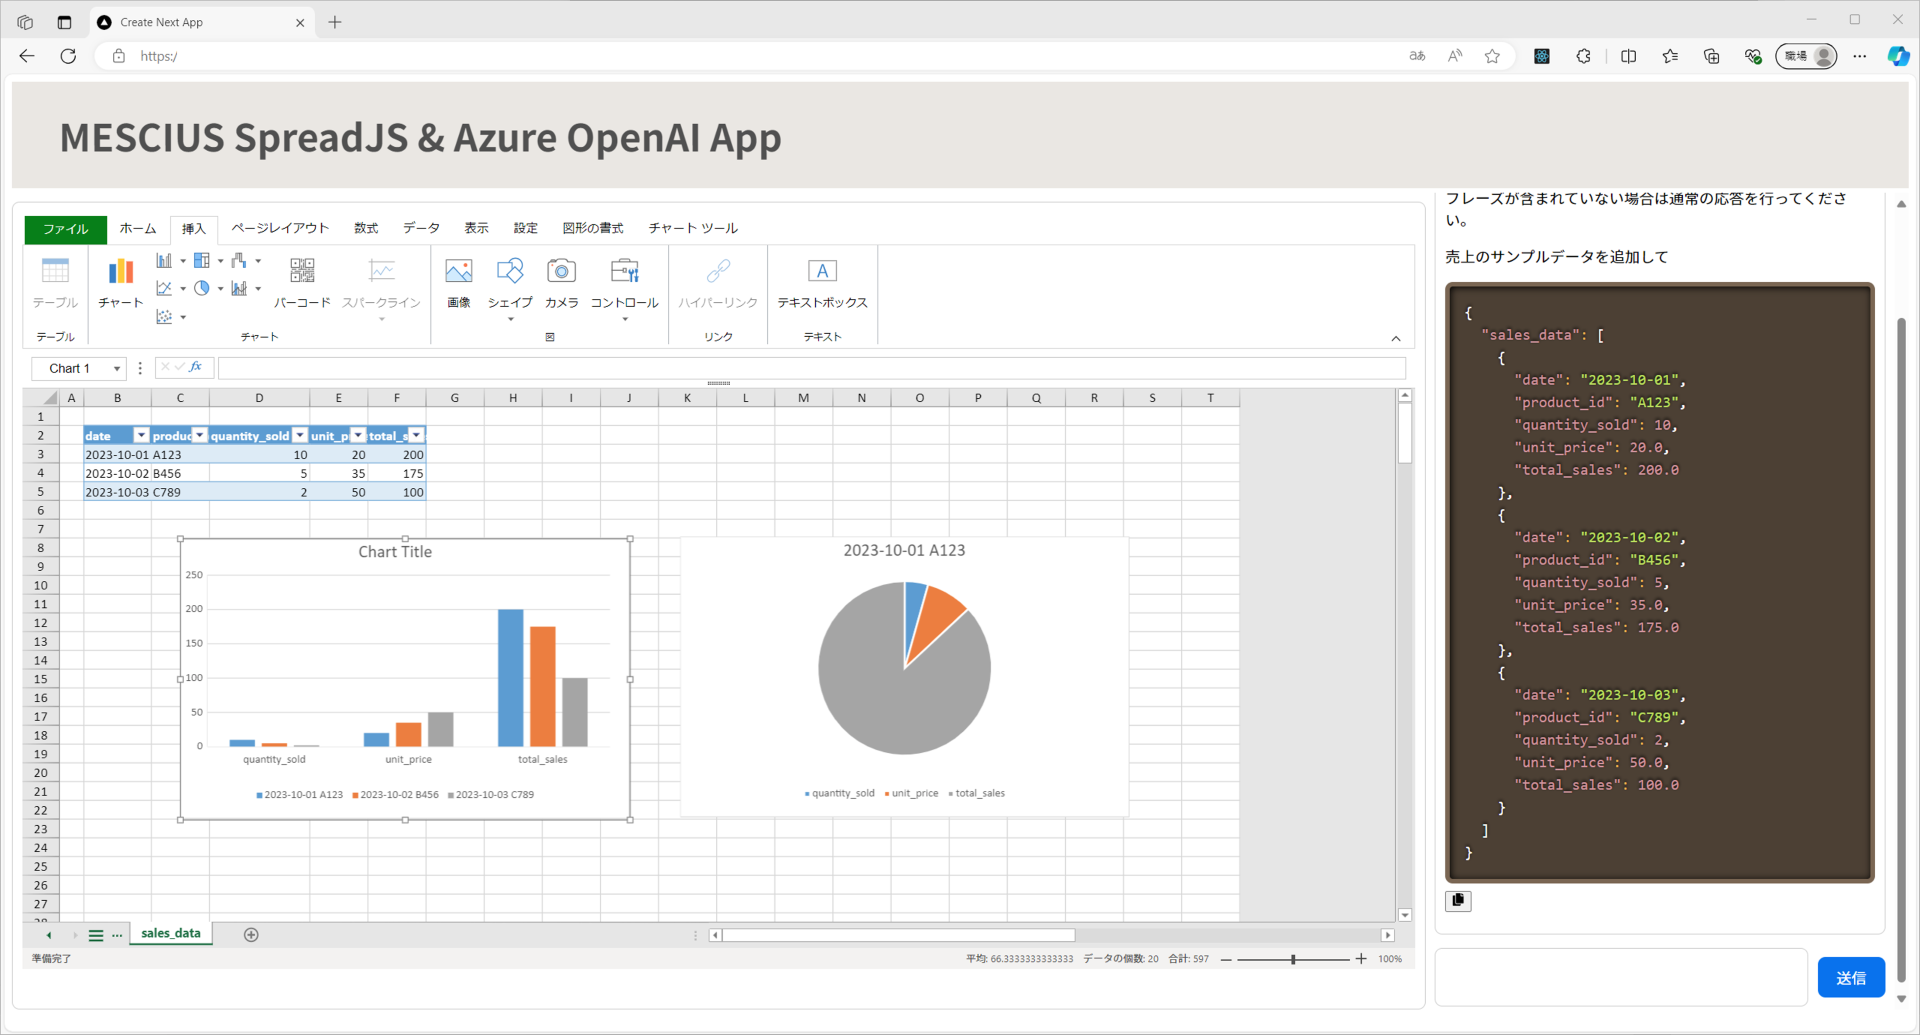Screen dimensions: 1920x1035
Task: Insert a waterfall chart from ribbon
Action: (239, 261)
